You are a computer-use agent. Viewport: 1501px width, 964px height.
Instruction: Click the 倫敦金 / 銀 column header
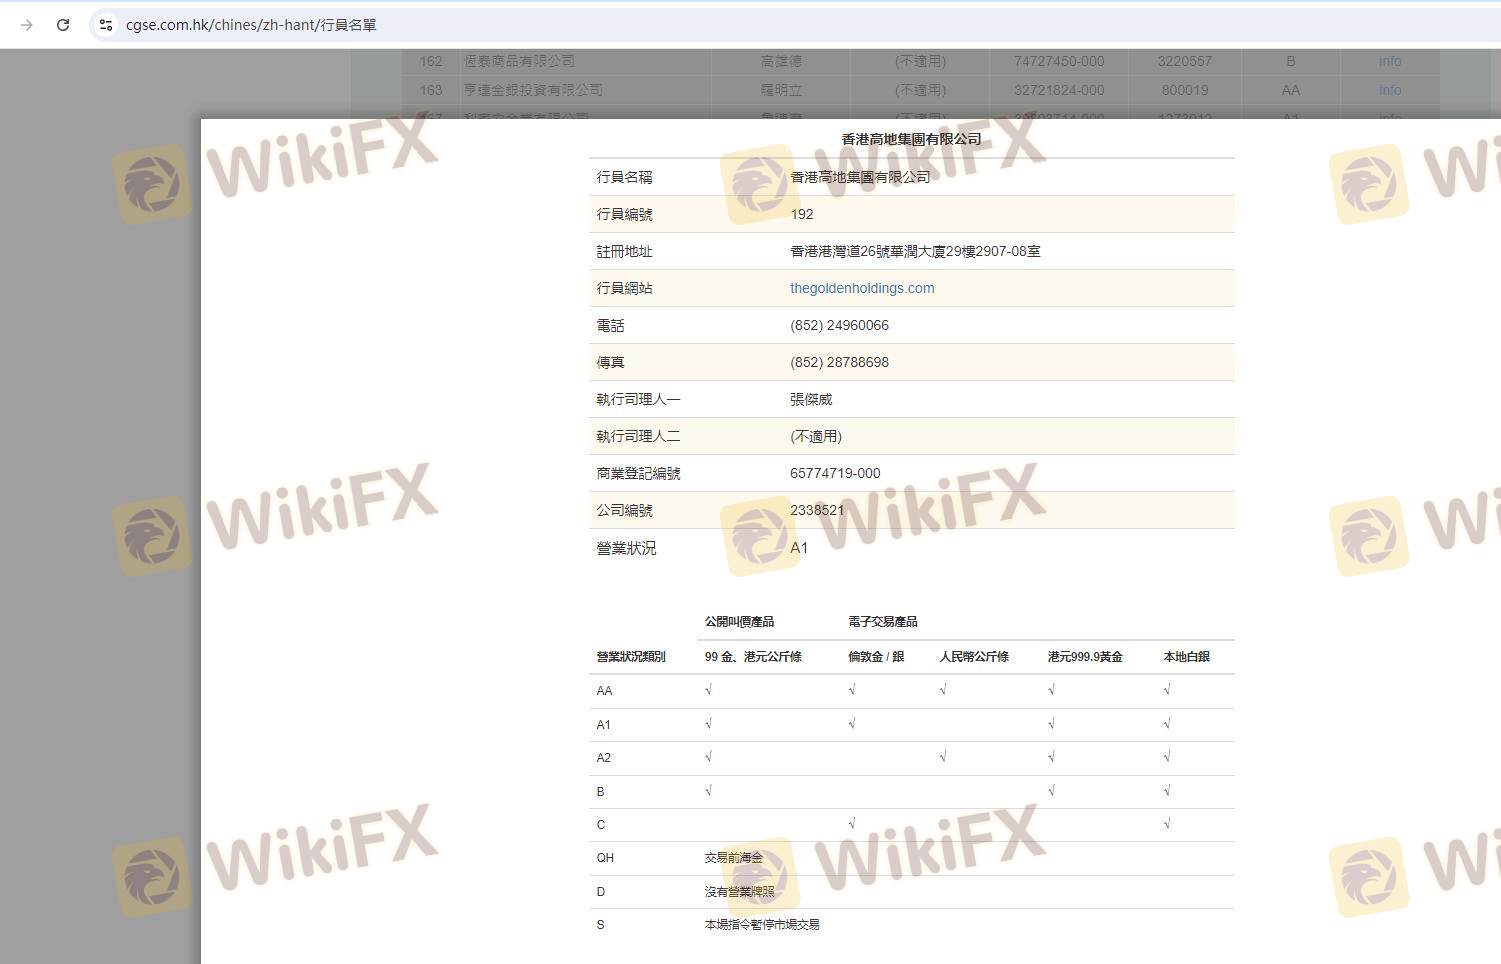(876, 657)
